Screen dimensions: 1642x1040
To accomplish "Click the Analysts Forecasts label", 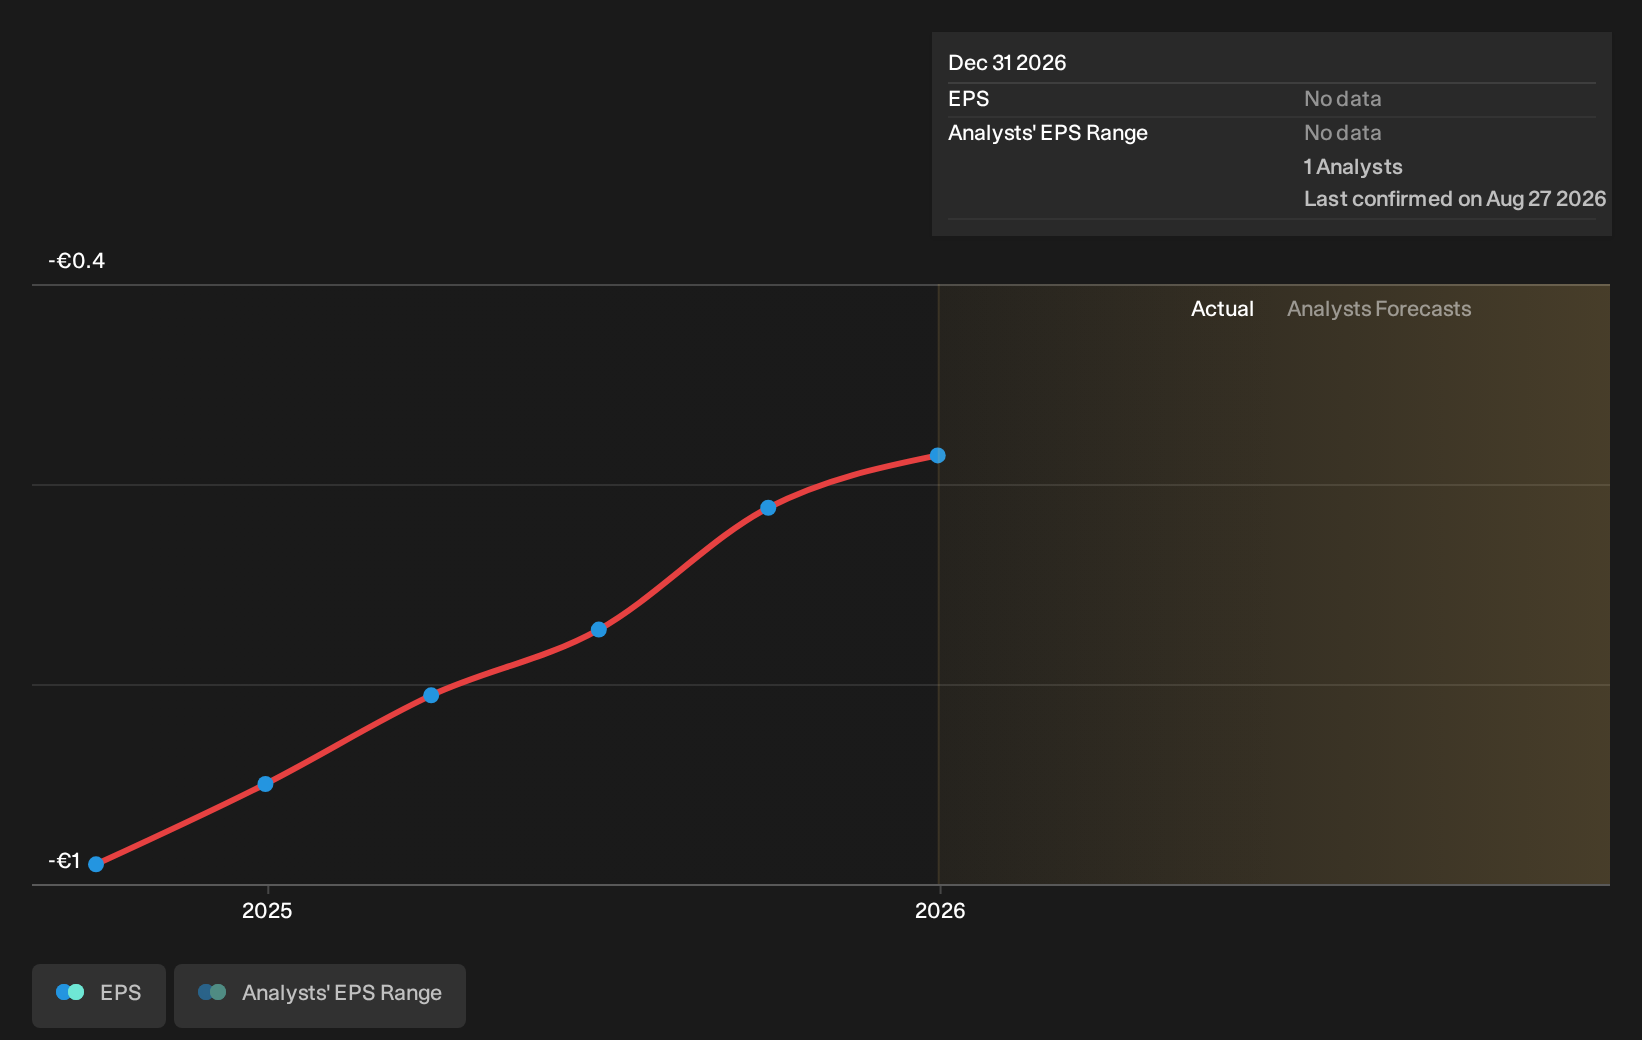I will pyautogui.click(x=1379, y=309).
